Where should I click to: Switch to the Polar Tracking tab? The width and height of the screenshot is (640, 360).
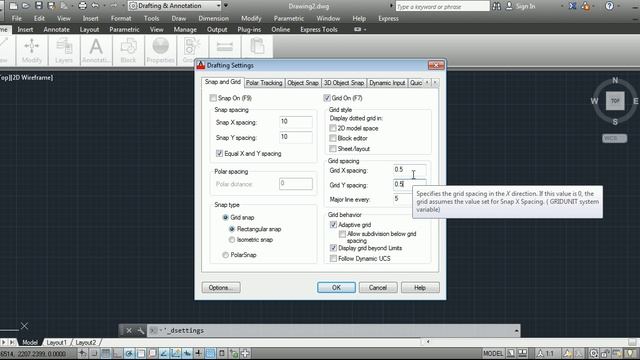coord(264,83)
